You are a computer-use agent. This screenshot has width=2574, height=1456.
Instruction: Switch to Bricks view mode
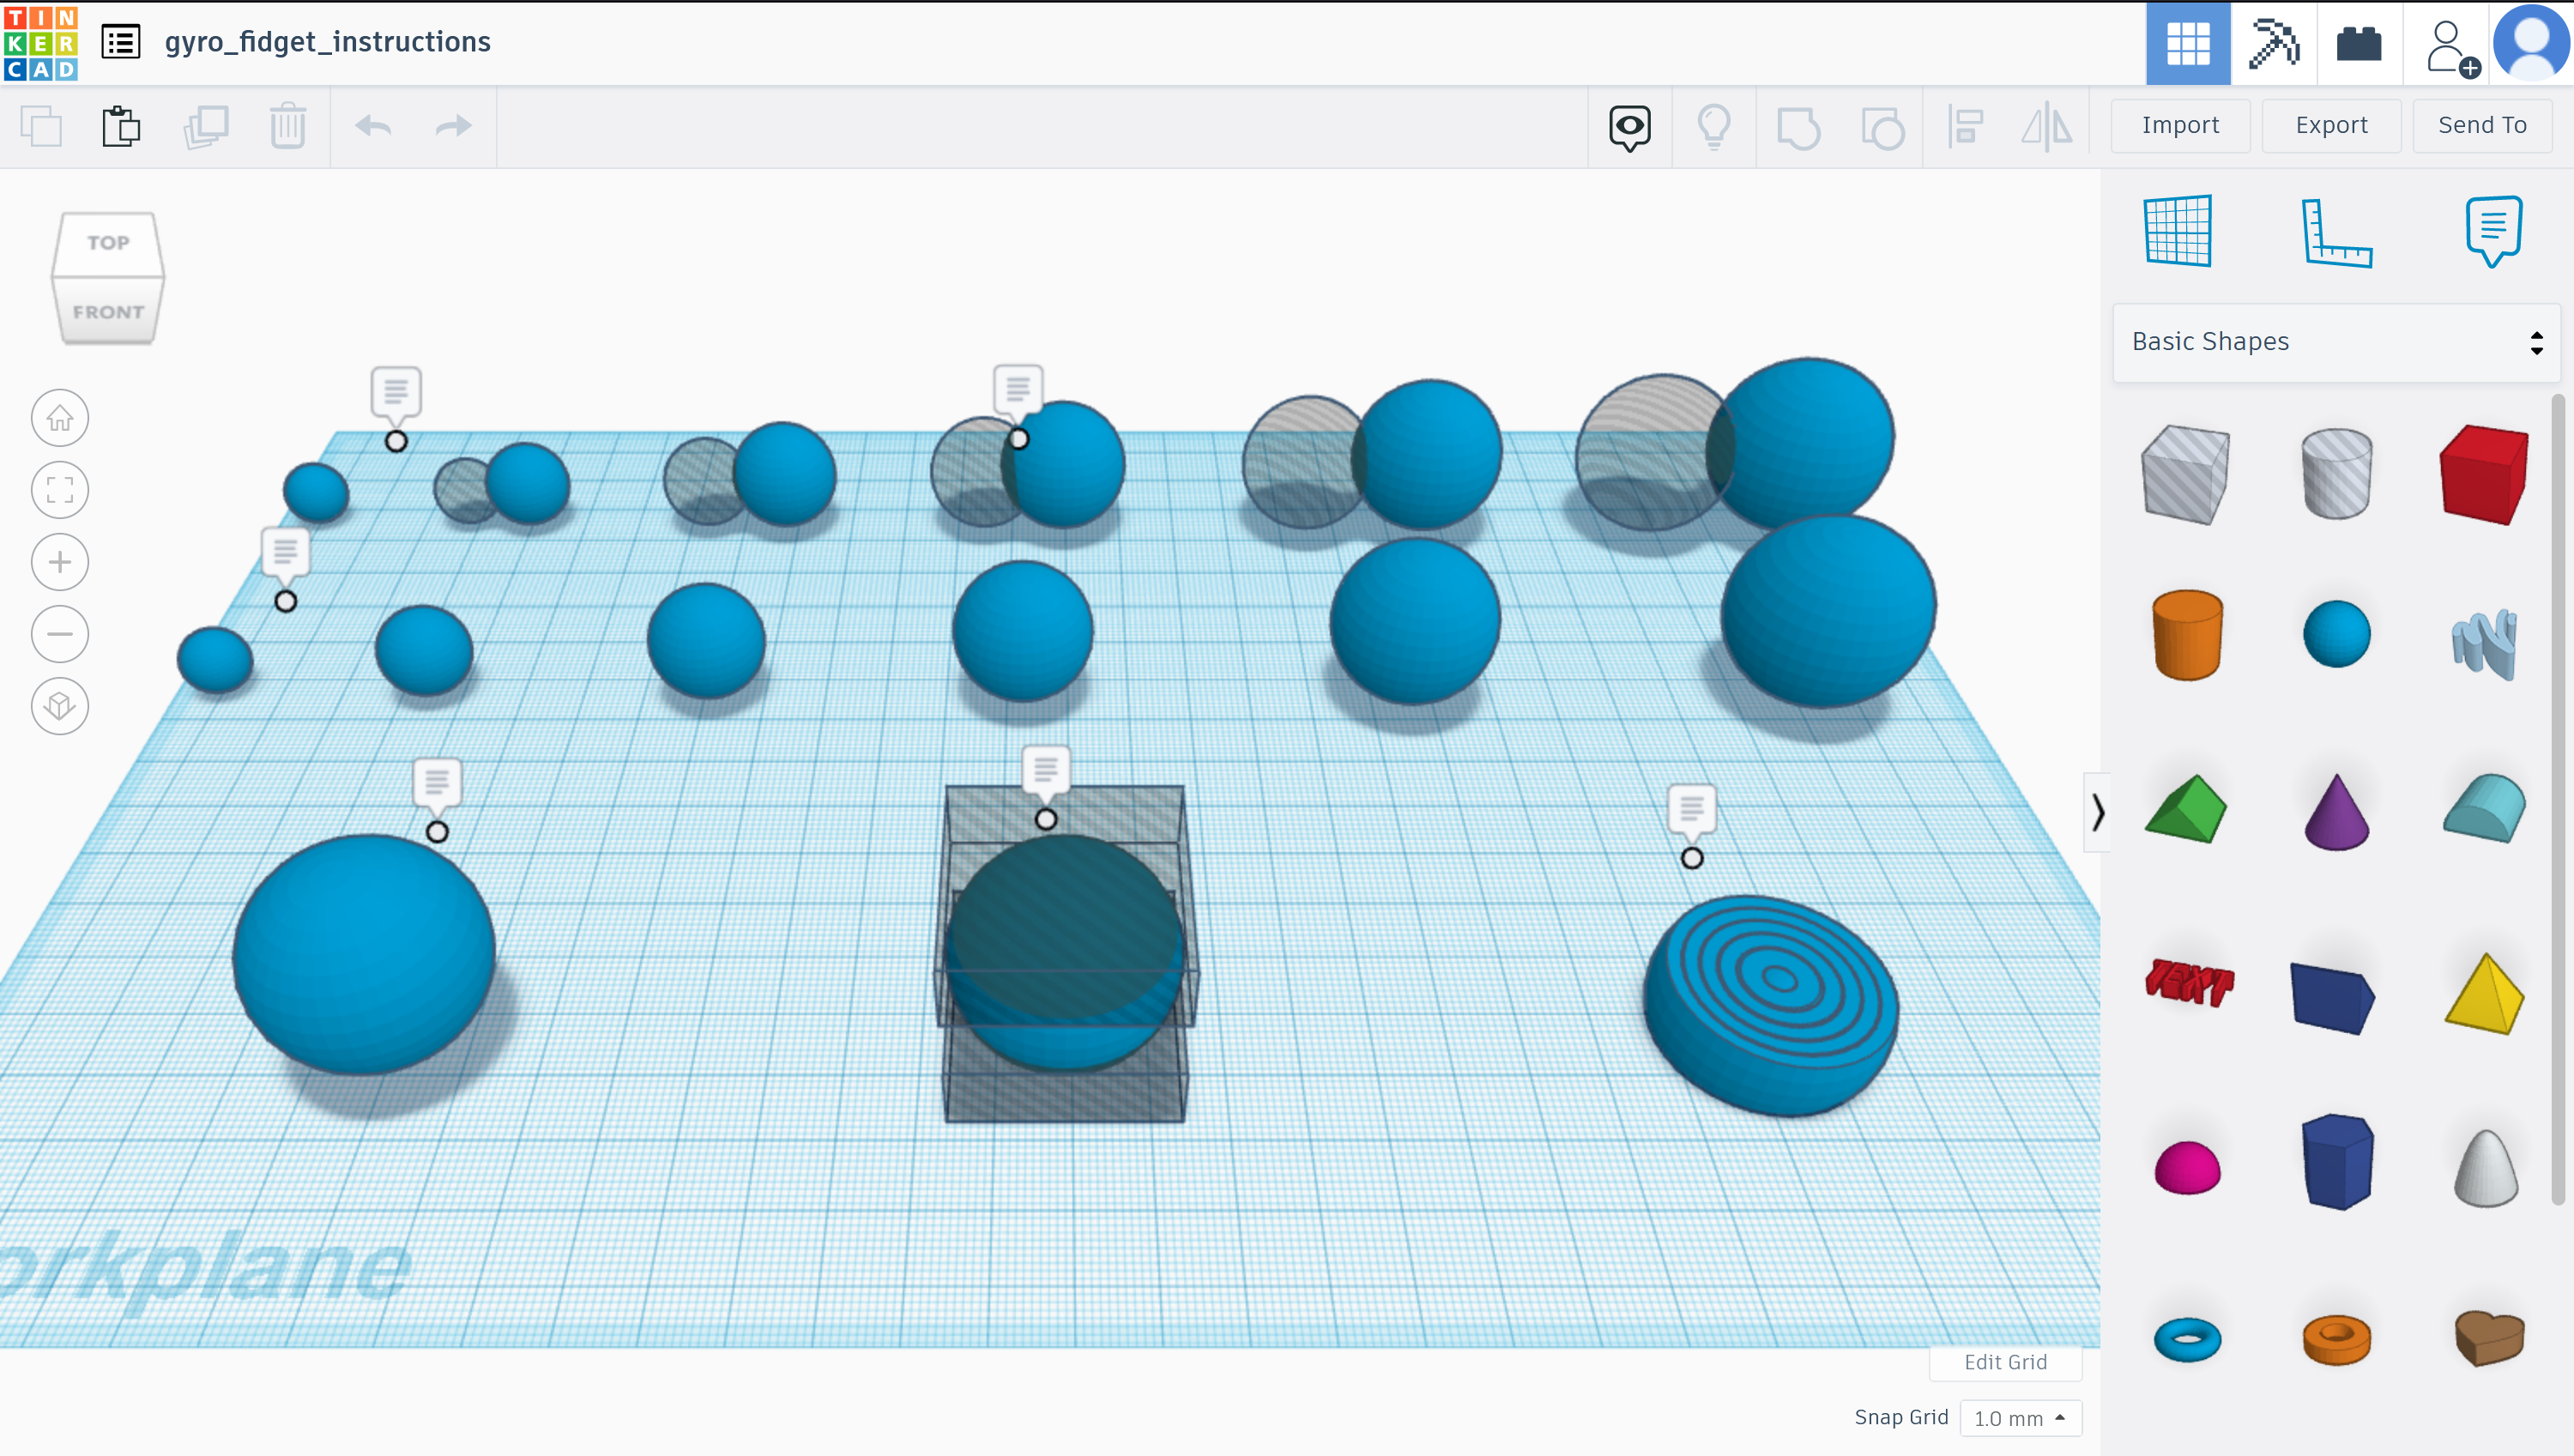click(x=2358, y=43)
